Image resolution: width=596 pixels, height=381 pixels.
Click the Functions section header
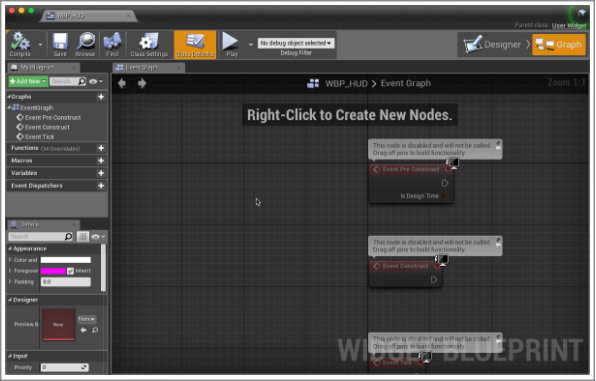pos(57,148)
